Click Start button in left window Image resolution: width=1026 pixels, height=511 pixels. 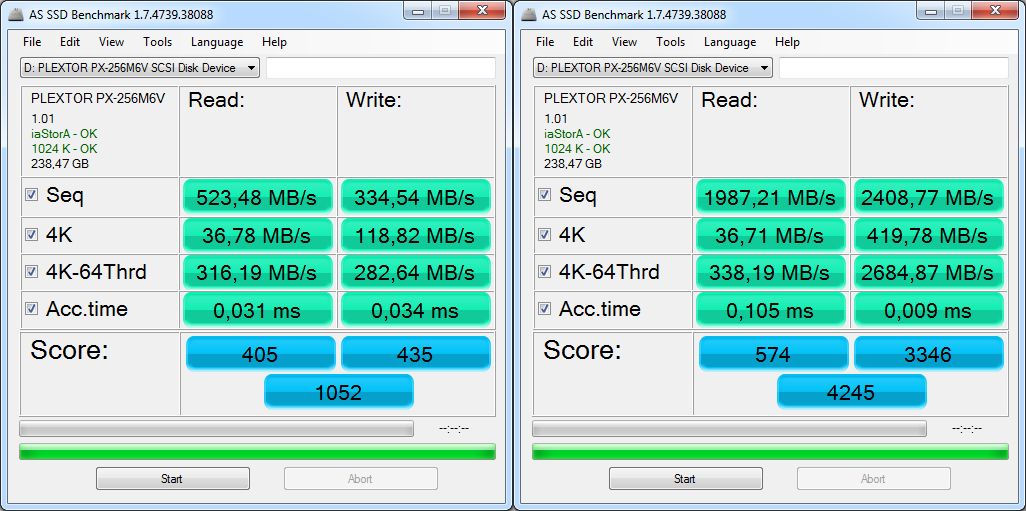[x=173, y=478]
